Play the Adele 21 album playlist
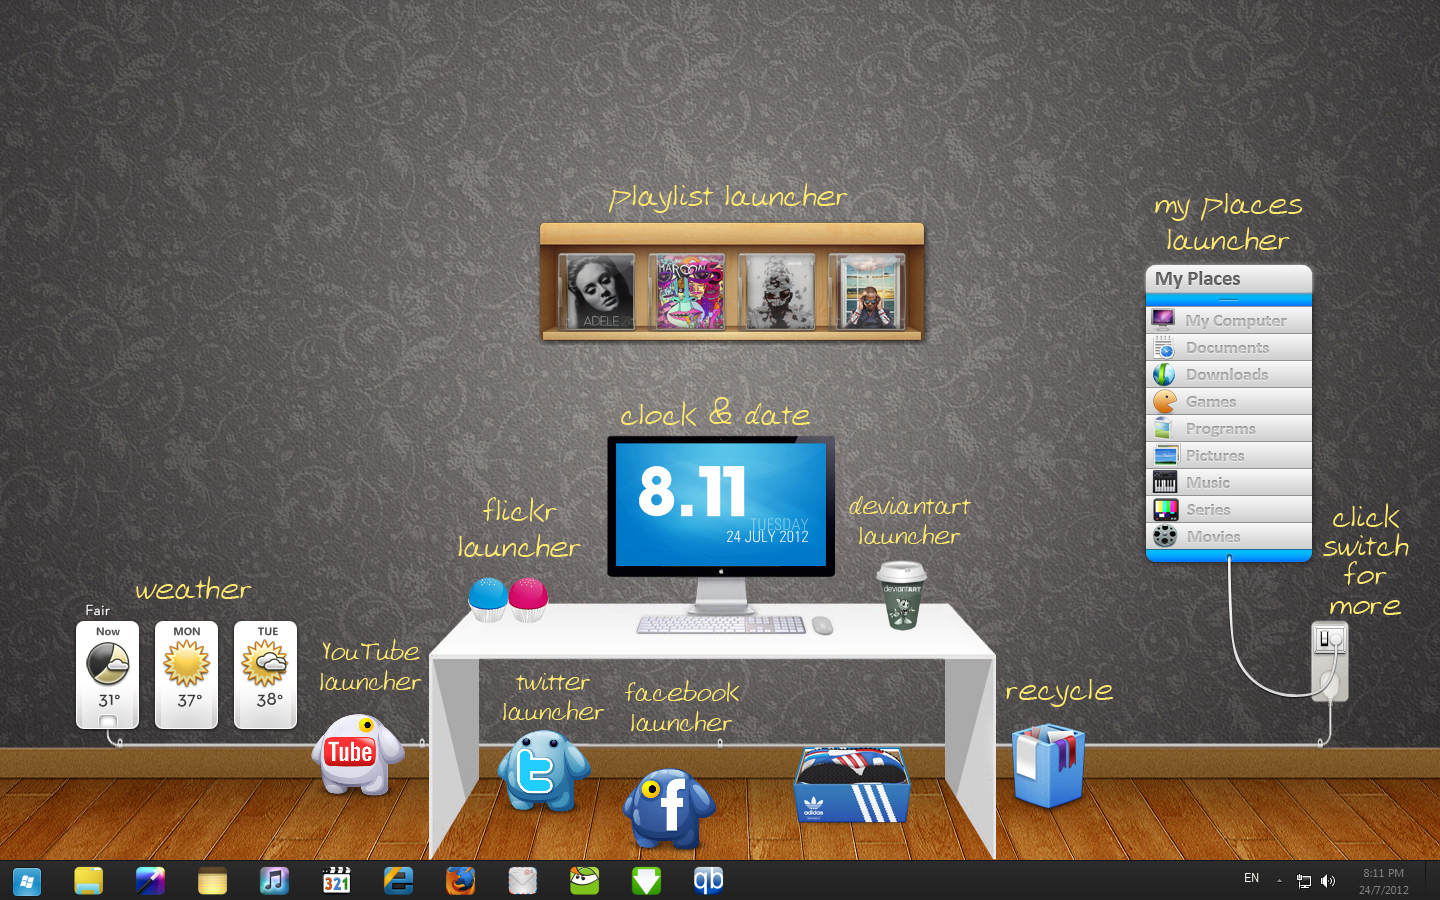Image resolution: width=1440 pixels, height=900 pixels. [597, 291]
